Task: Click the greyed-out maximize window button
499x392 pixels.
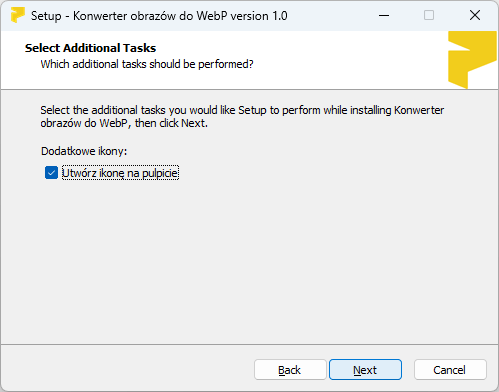Action: [x=429, y=15]
